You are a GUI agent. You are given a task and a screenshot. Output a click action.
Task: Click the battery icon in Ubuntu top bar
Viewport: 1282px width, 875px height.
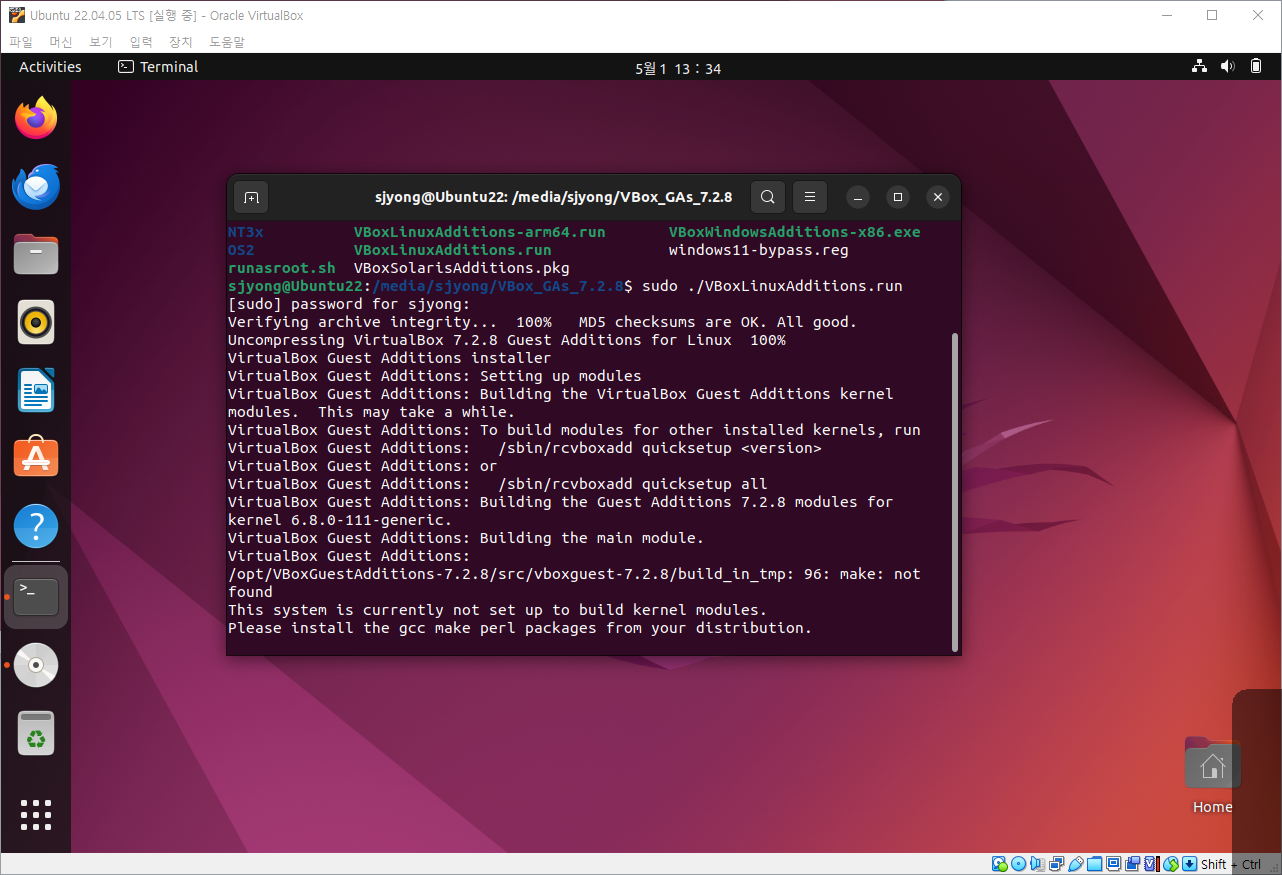click(x=1256, y=67)
